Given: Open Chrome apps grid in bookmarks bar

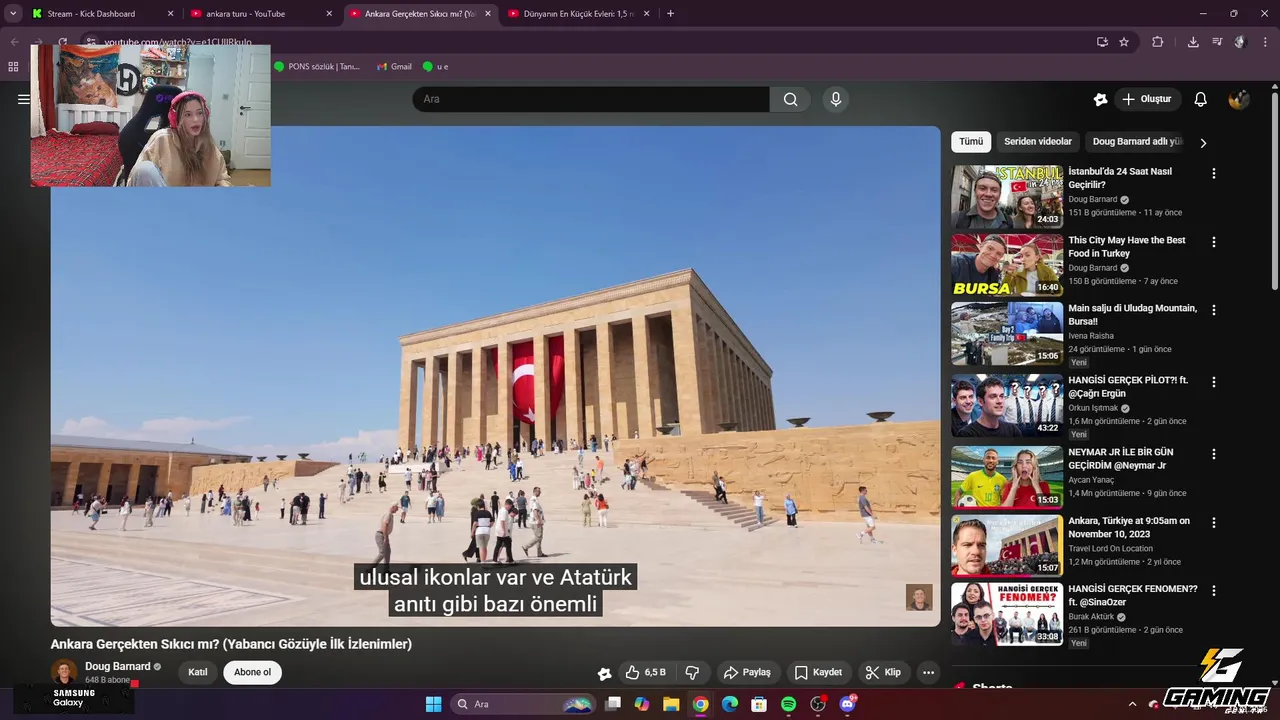Looking at the screenshot, I should tap(13, 67).
